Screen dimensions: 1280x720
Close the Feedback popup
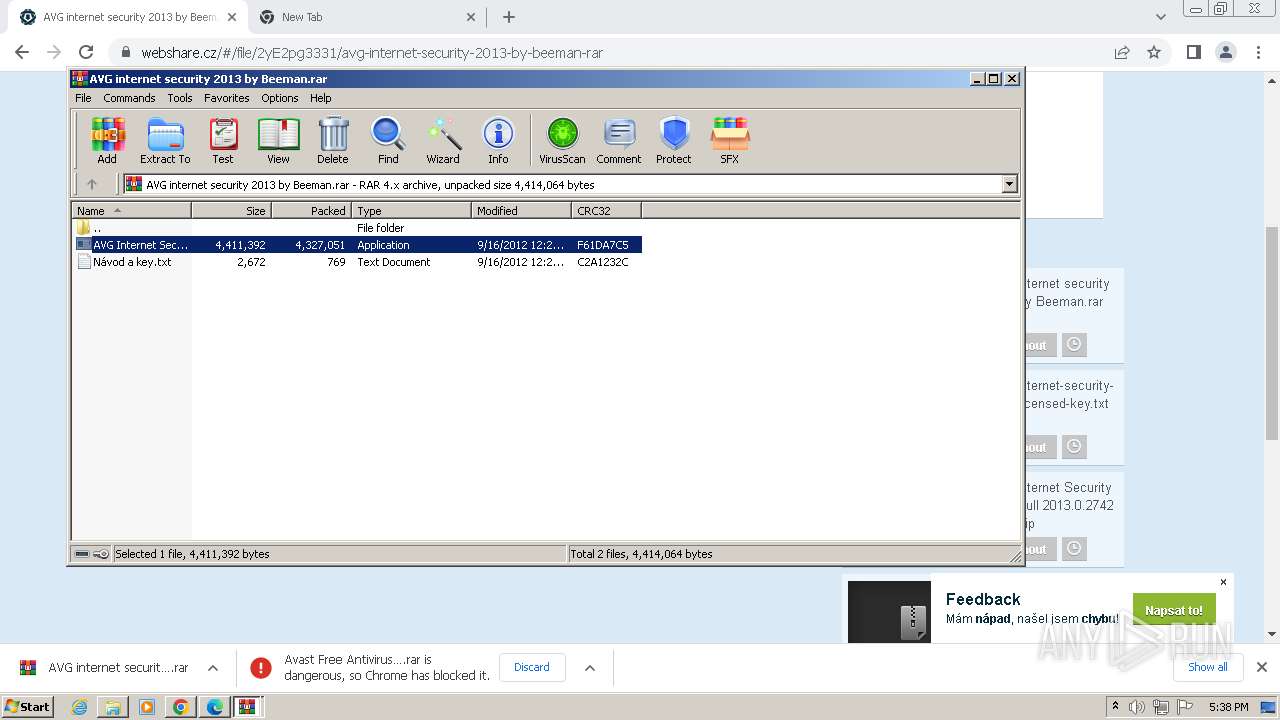click(1223, 582)
